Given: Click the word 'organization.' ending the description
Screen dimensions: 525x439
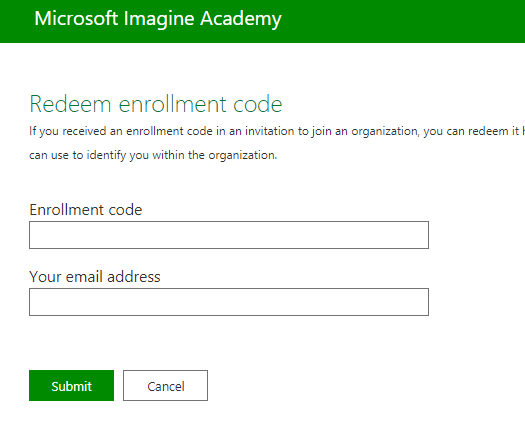Looking at the screenshot, I should pos(243,155).
